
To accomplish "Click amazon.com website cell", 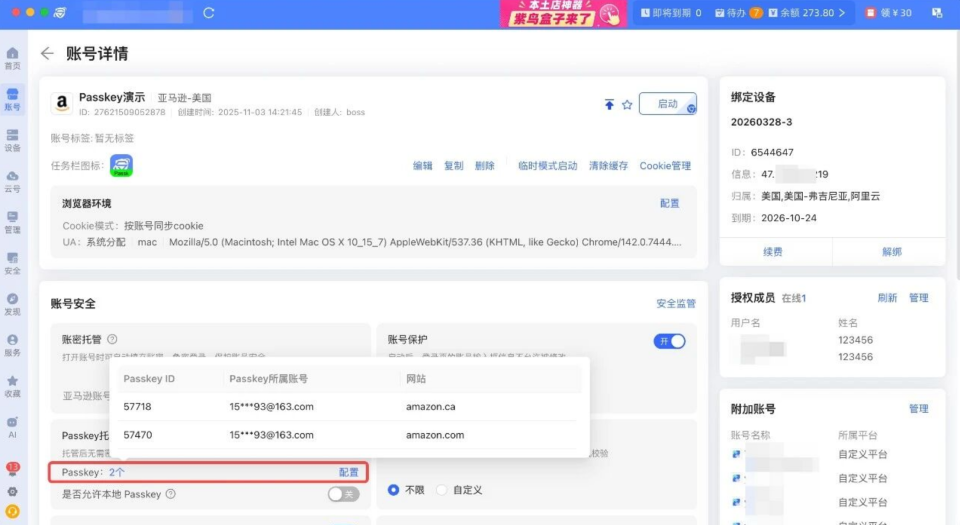I will click(x=435, y=434).
